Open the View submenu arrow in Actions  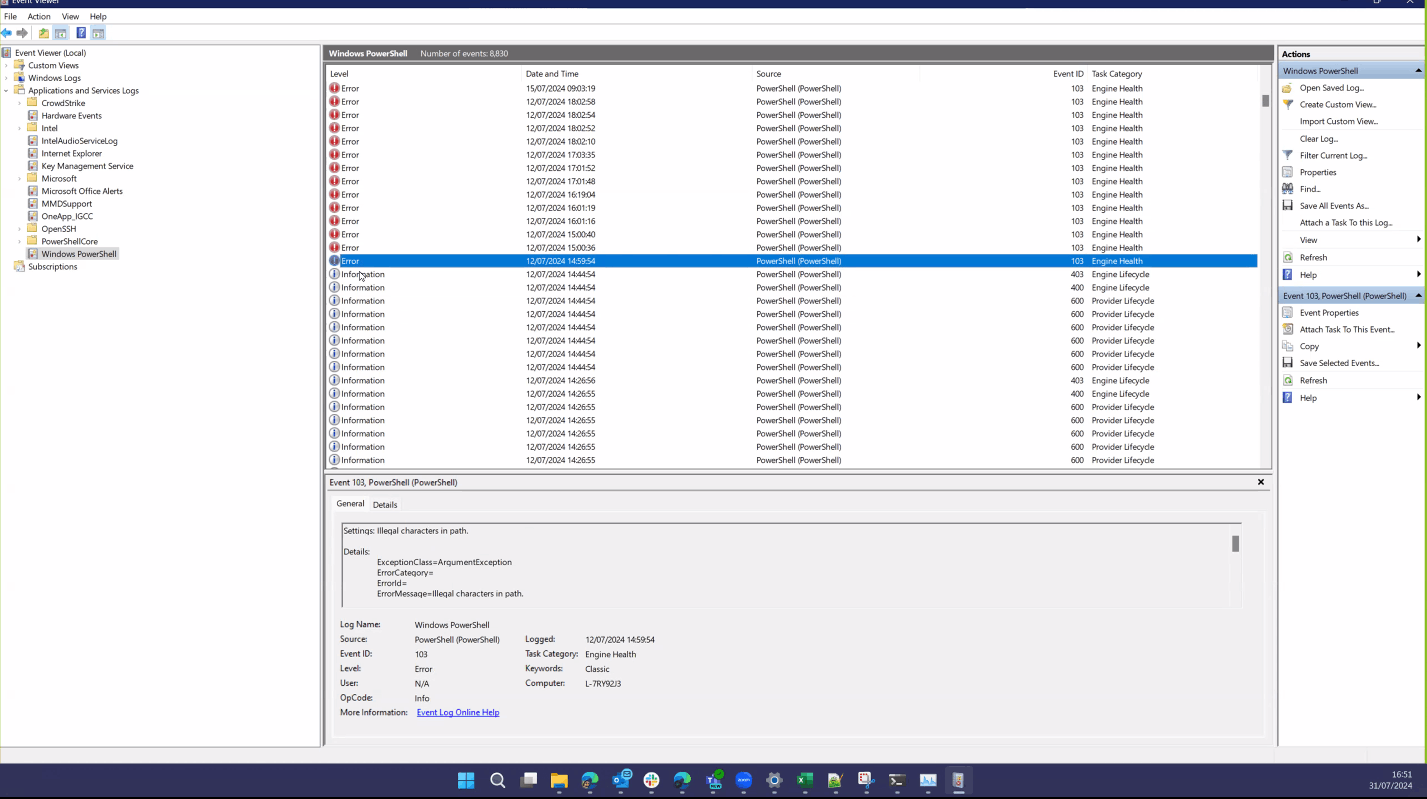click(x=1418, y=240)
